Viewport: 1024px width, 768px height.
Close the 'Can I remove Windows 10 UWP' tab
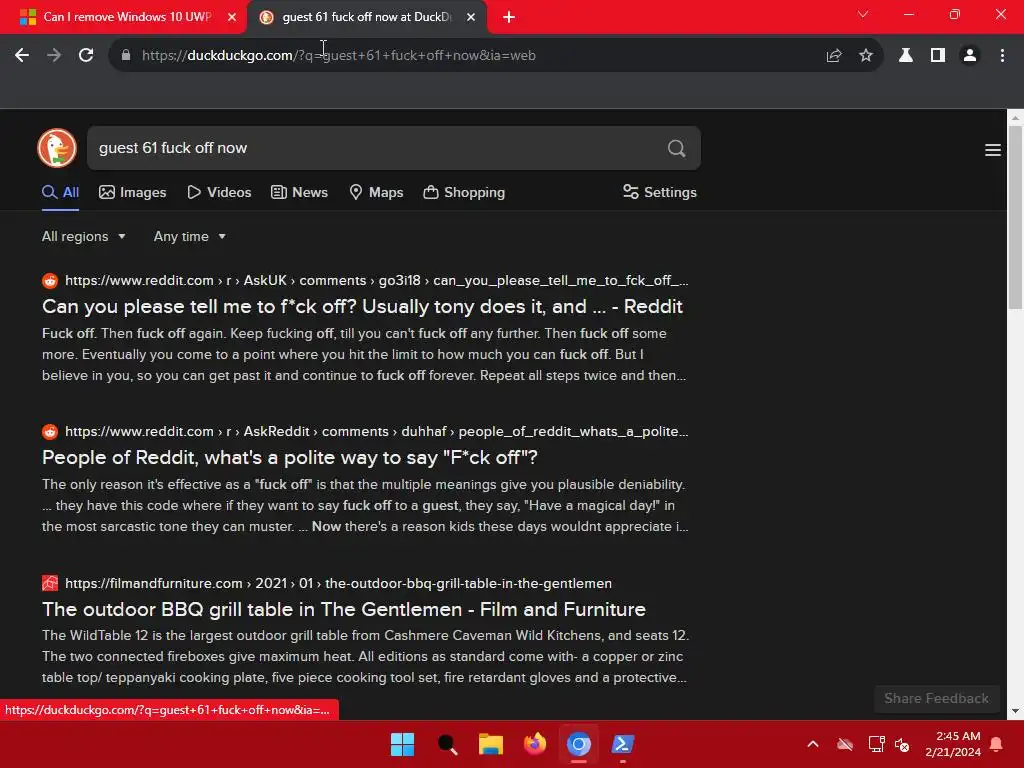[x=232, y=17]
